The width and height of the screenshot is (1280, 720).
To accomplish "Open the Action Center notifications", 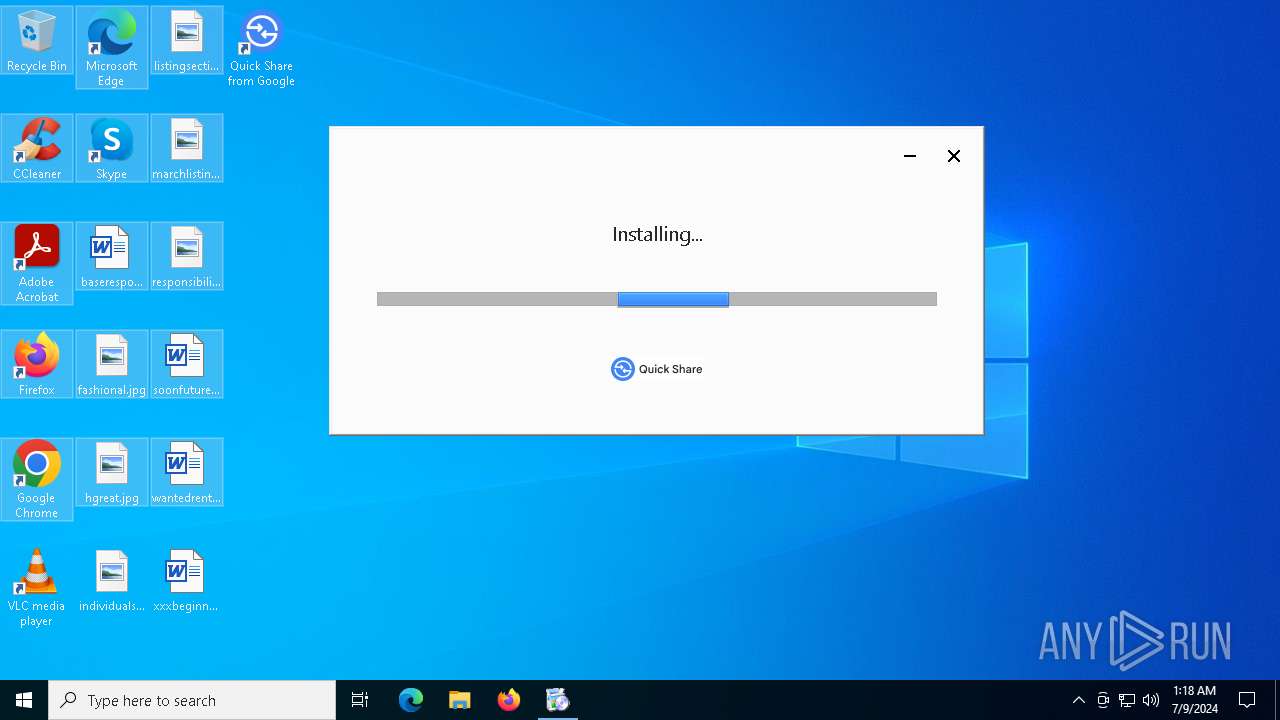I will (1247, 700).
